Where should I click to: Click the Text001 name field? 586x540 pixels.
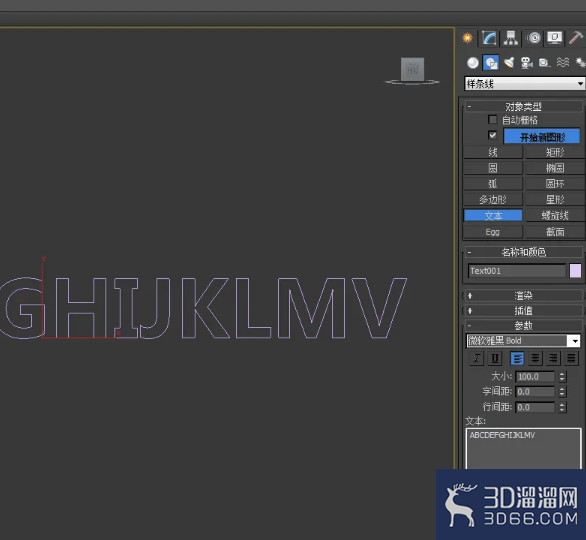point(517,271)
